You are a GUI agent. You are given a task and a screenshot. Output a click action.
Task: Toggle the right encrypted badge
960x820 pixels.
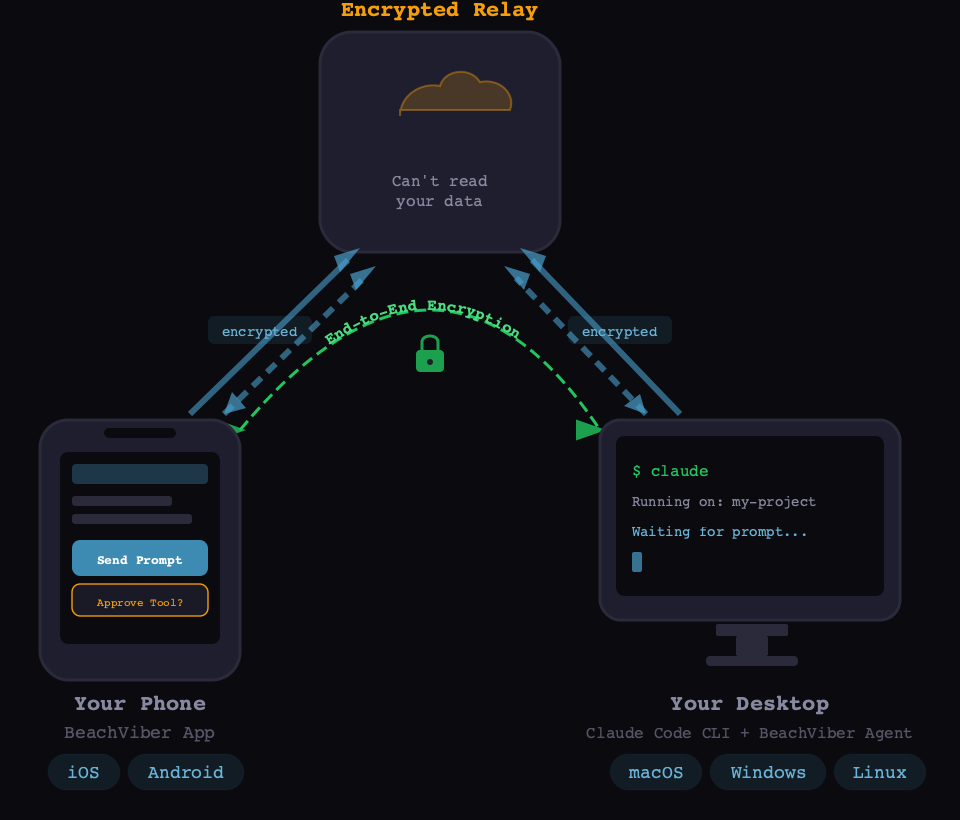tap(620, 330)
